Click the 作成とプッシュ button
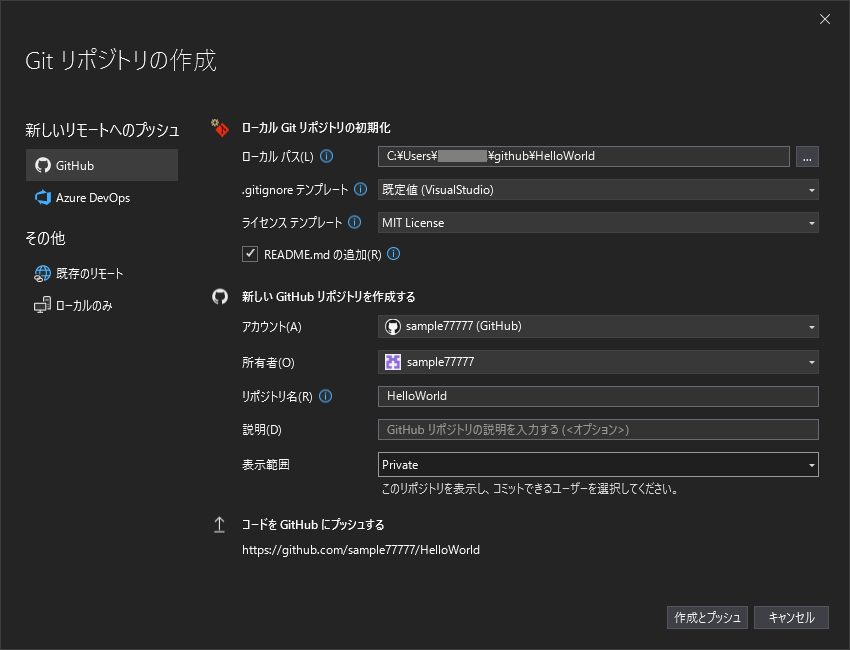This screenshot has height=650, width=850. pyautogui.click(x=707, y=617)
